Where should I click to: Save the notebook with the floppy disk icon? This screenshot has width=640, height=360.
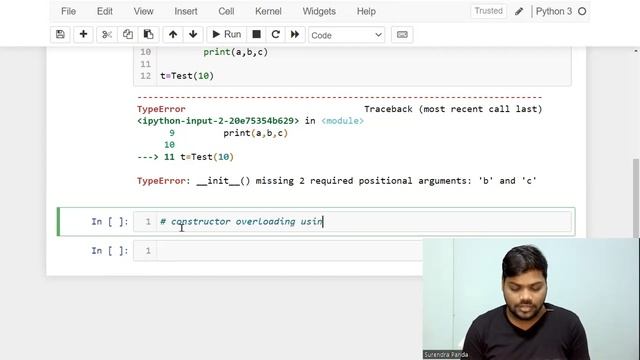pyautogui.click(x=60, y=35)
